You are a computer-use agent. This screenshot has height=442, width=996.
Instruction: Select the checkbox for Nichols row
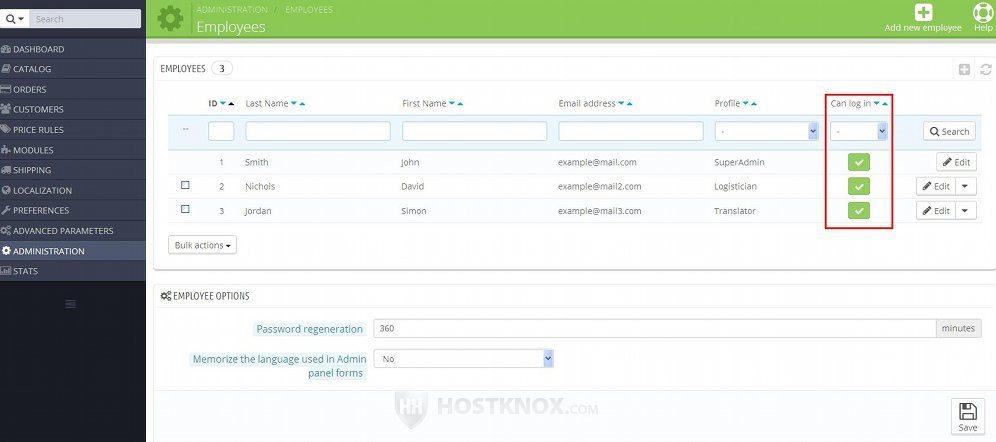pyautogui.click(x=185, y=185)
